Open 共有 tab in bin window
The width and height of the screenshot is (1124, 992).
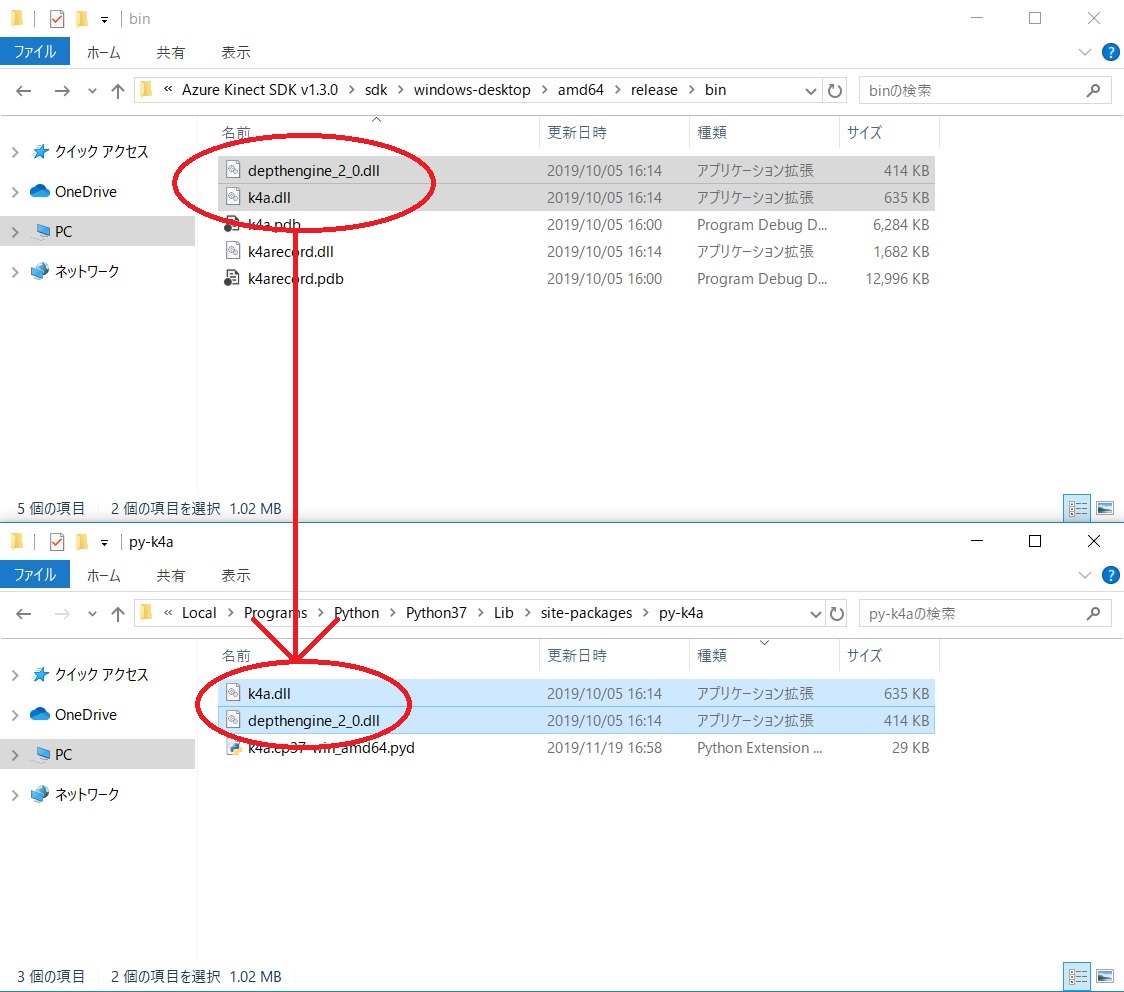tap(171, 52)
